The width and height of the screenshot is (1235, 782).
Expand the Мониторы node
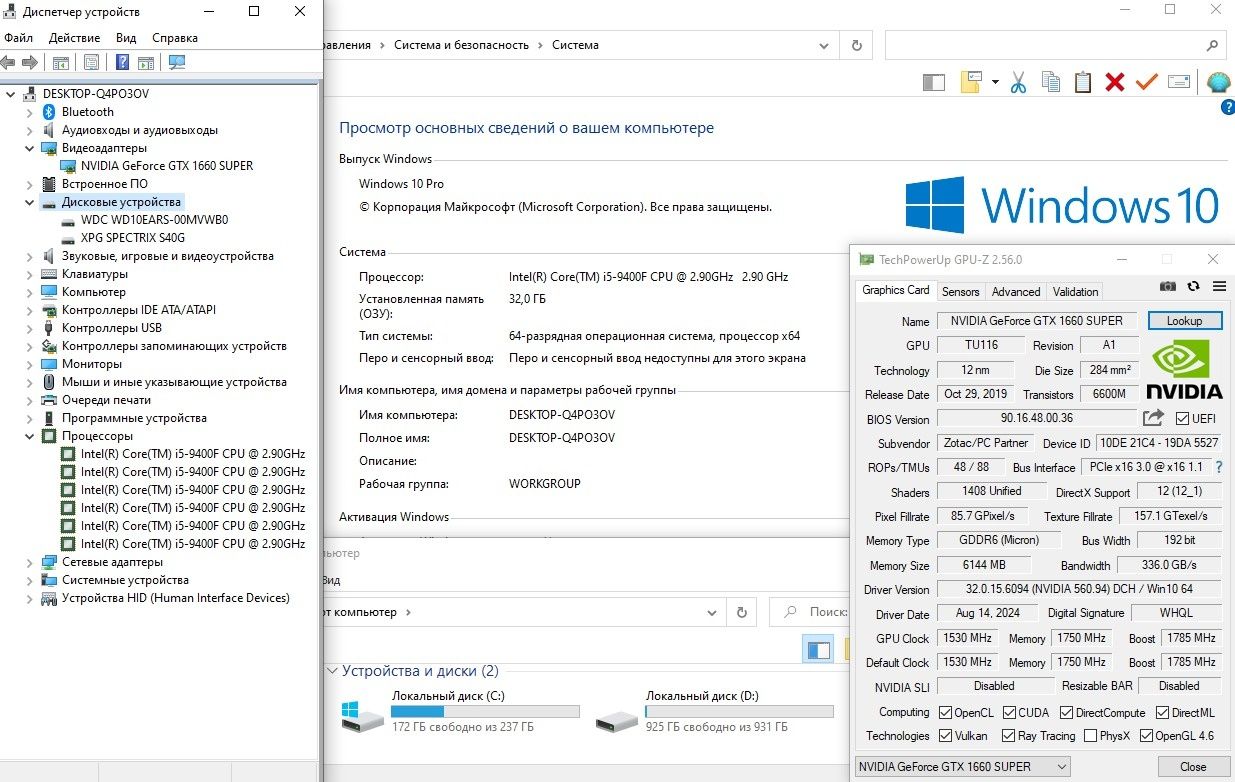coord(30,364)
